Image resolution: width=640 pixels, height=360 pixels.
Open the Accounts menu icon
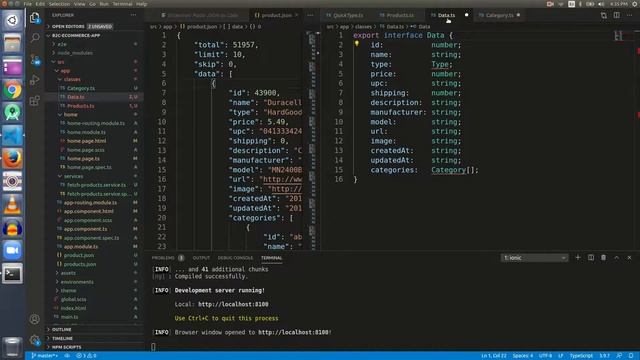[x=35, y=319]
